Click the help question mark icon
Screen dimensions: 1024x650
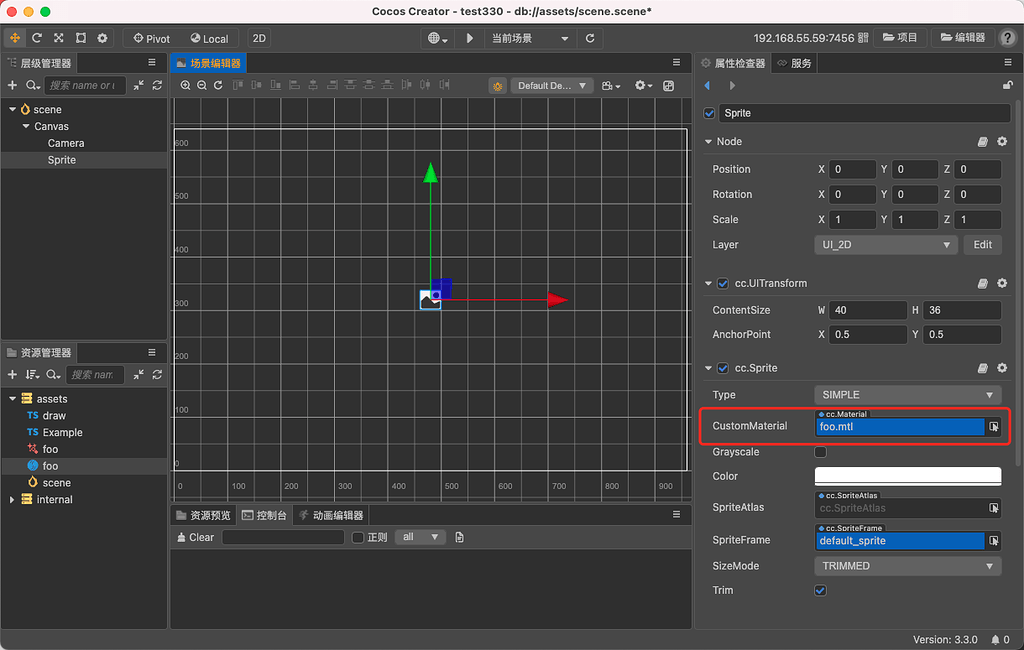coord(1007,38)
